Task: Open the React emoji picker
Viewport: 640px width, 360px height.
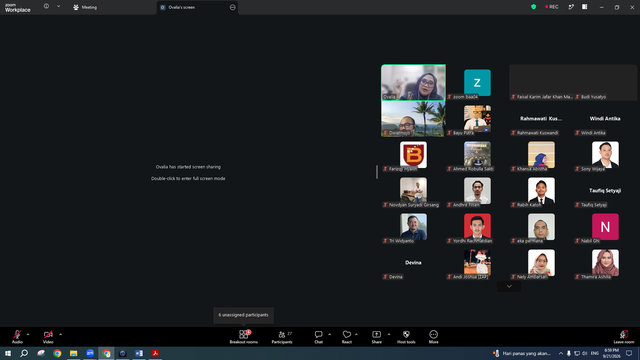Action: coord(347,337)
